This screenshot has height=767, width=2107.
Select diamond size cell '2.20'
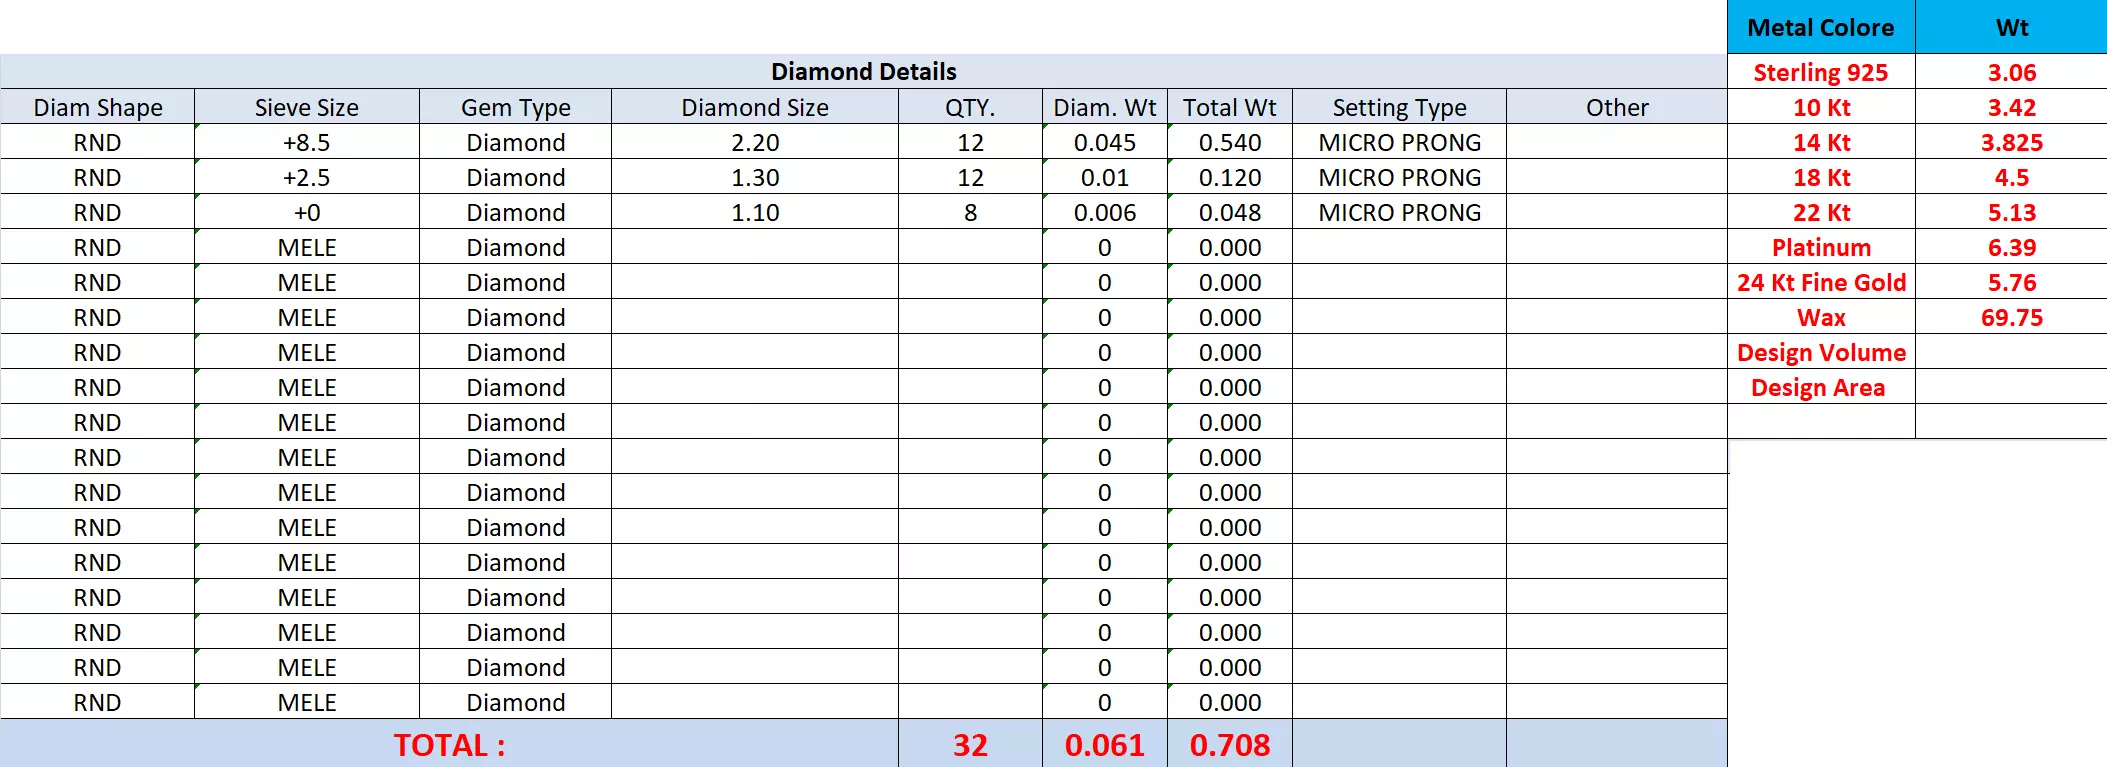click(x=755, y=142)
